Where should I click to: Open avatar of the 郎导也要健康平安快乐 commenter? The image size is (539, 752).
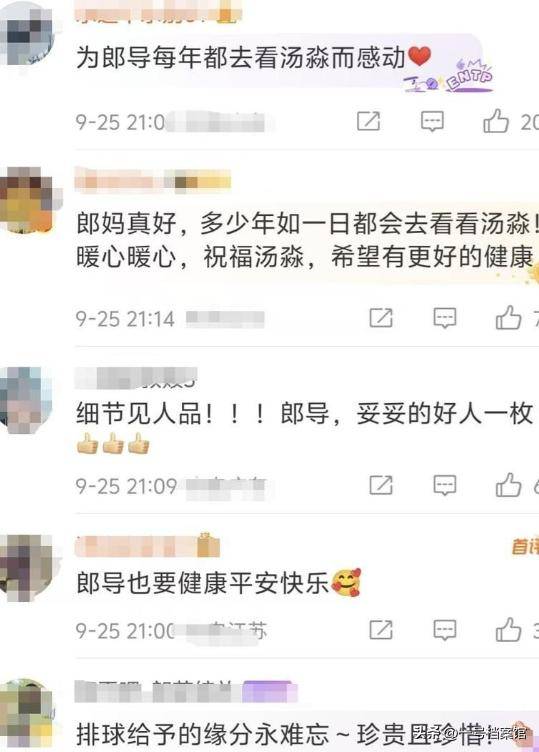click(x=28, y=568)
